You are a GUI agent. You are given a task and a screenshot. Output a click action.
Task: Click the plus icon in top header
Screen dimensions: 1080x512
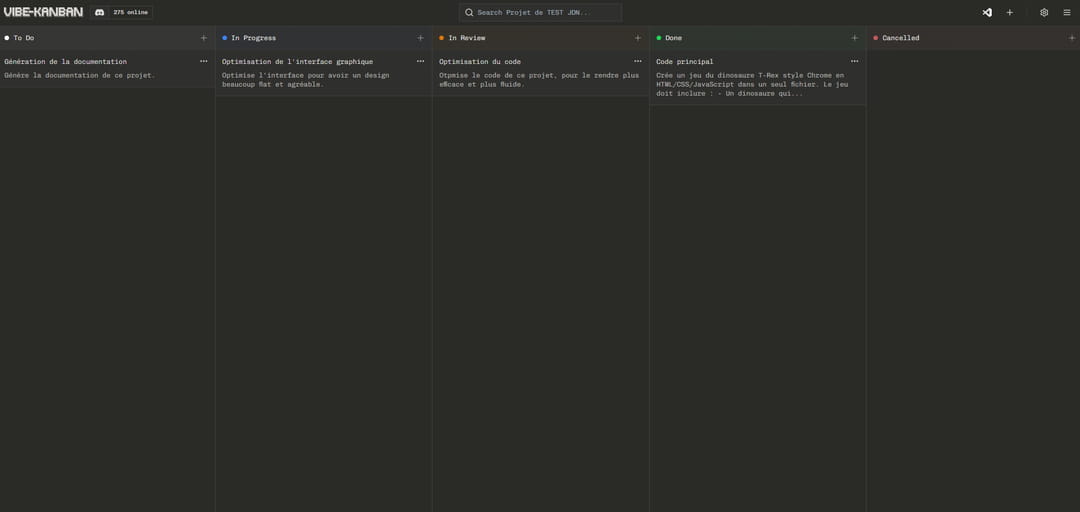point(1009,12)
